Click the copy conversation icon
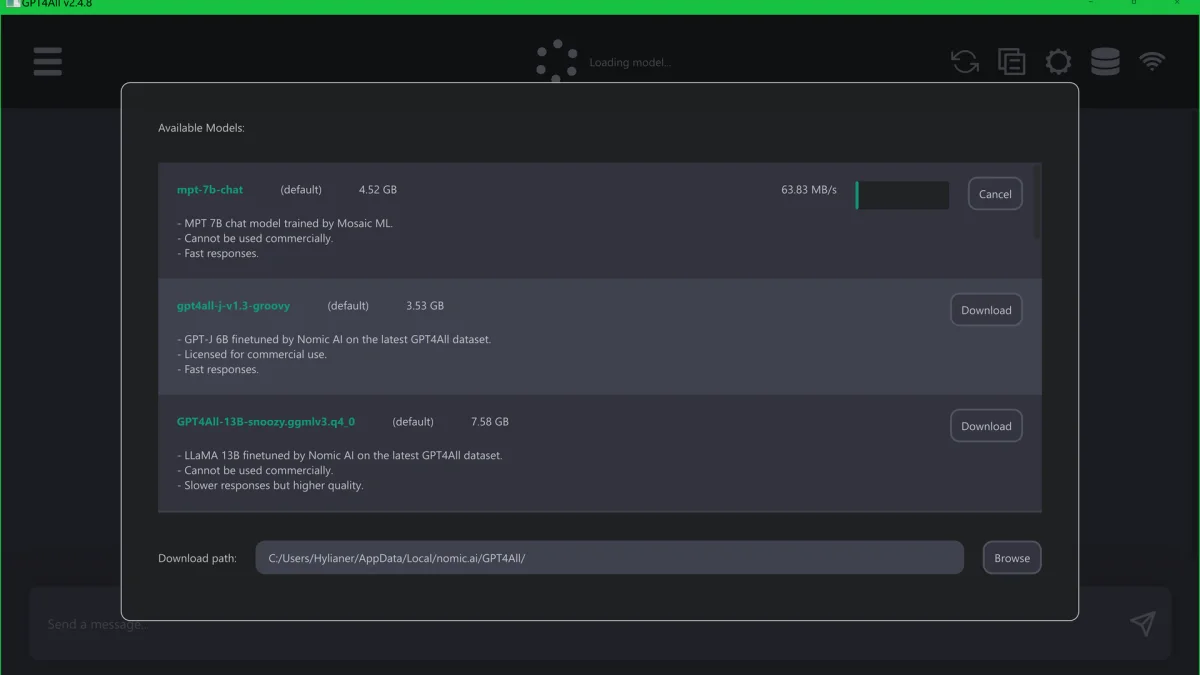 (1011, 62)
